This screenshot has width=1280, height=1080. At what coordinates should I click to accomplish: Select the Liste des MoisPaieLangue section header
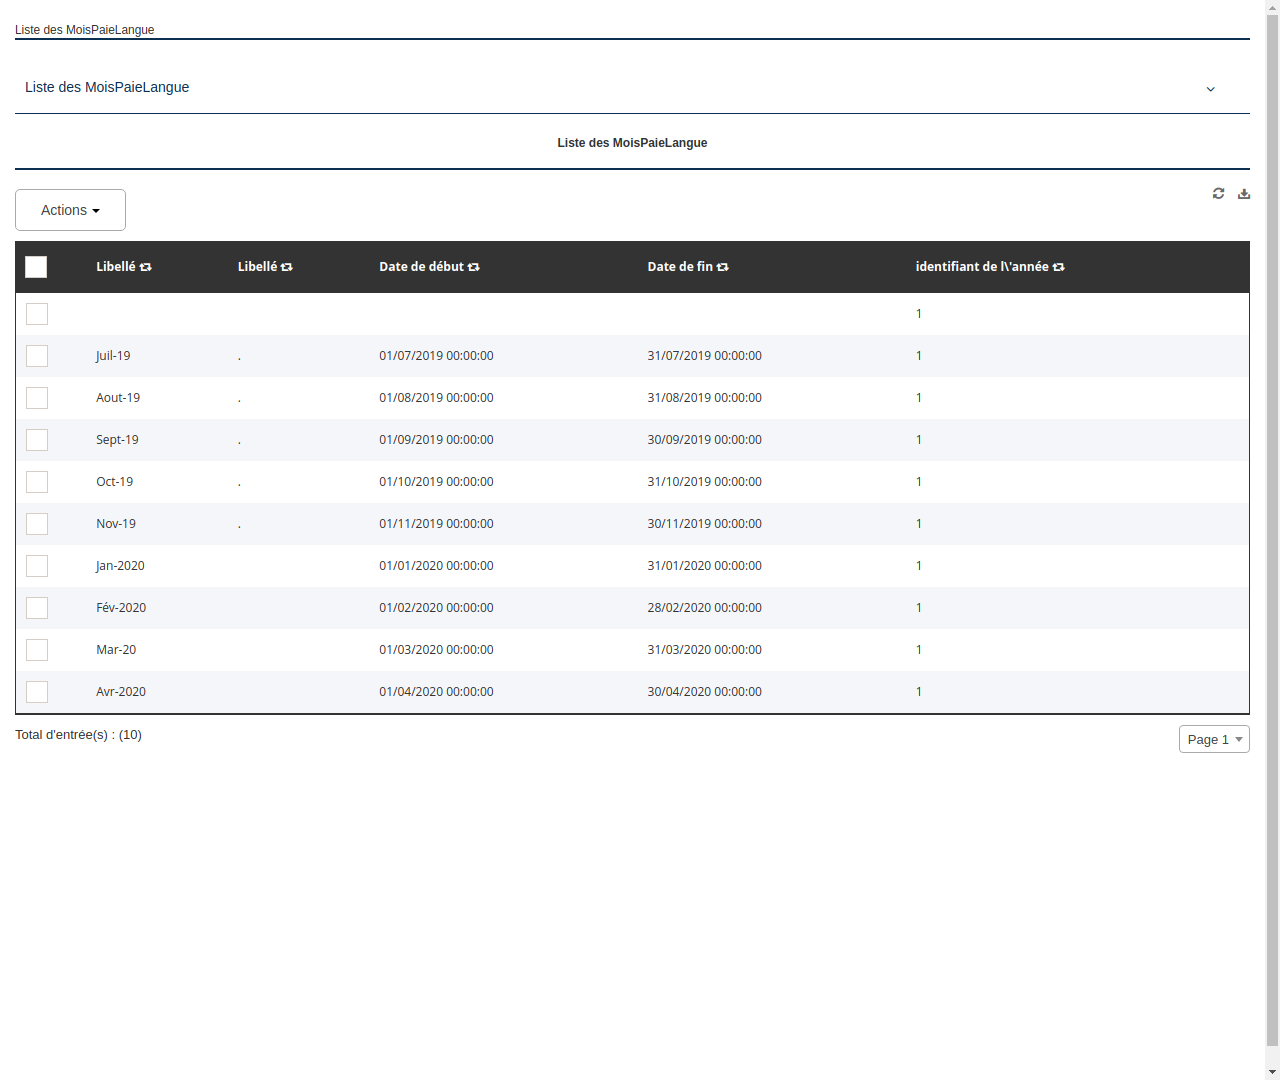point(632,143)
